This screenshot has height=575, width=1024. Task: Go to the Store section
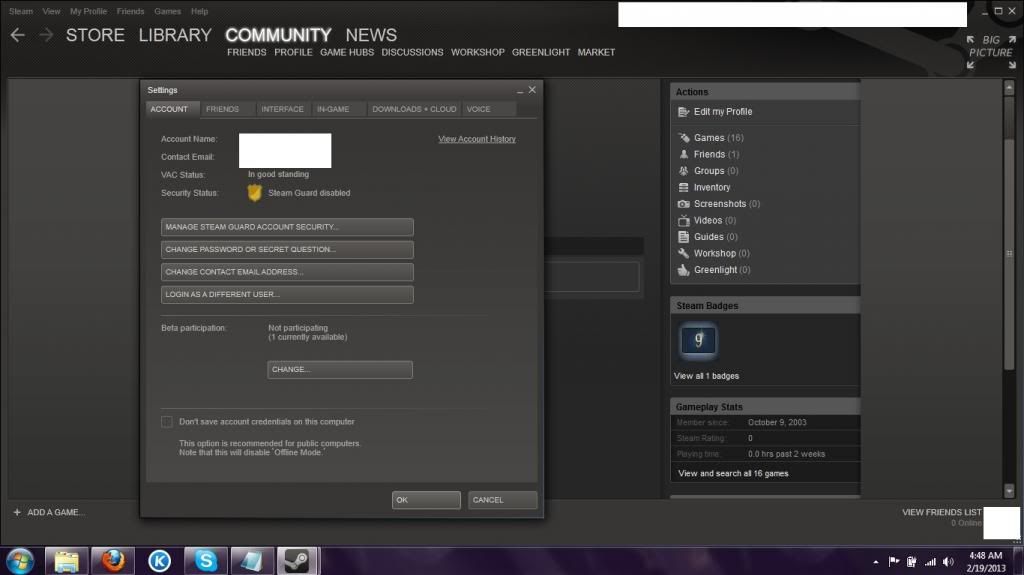tap(95, 35)
